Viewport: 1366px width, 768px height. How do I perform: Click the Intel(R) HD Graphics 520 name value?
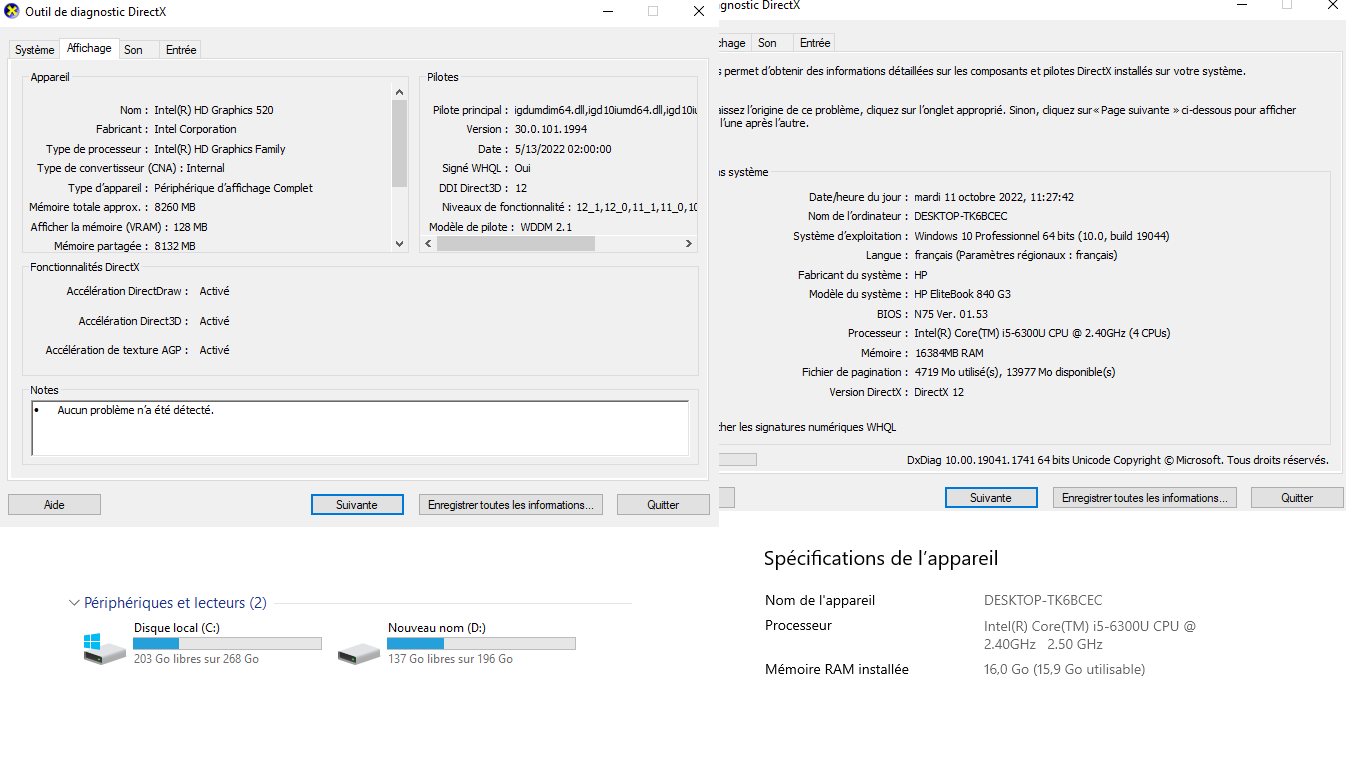(x=213, y=110)
